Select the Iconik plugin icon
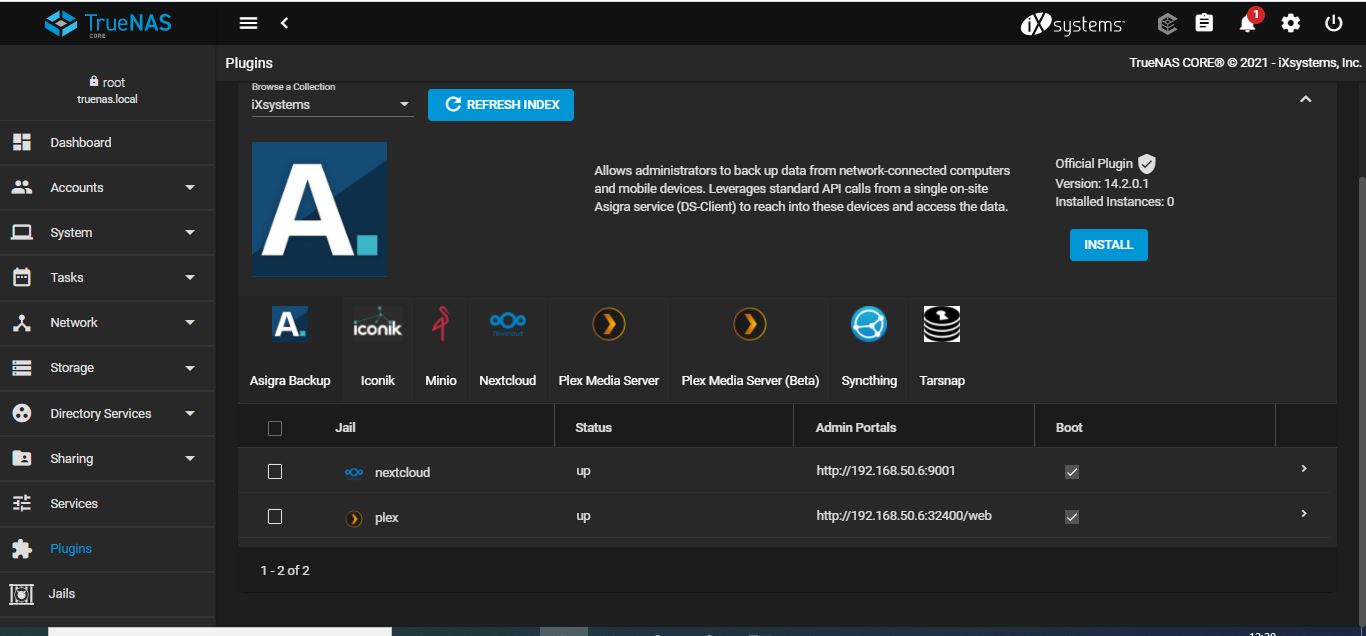This screenshot has width=1366, height=636. click(x=378, y=324)
